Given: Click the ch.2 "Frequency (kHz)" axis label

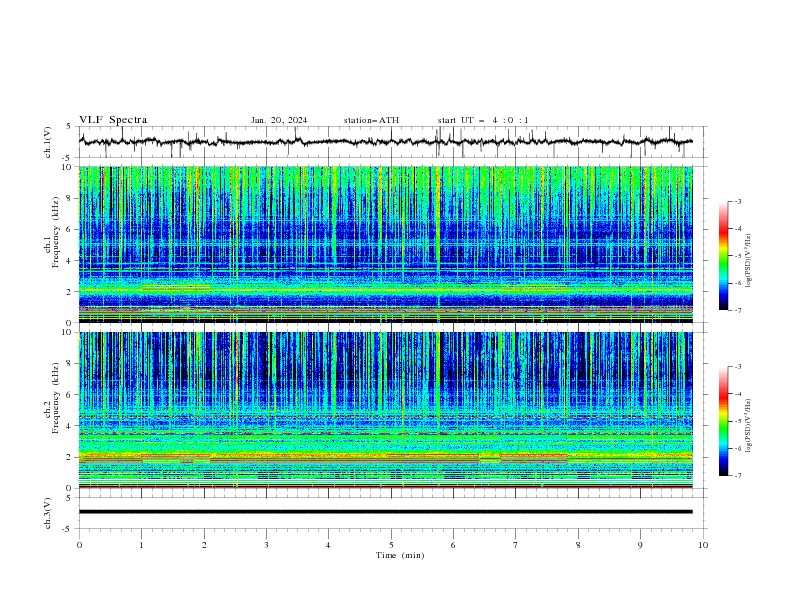Looking at the screenshot, I should [x=56, y=397].
